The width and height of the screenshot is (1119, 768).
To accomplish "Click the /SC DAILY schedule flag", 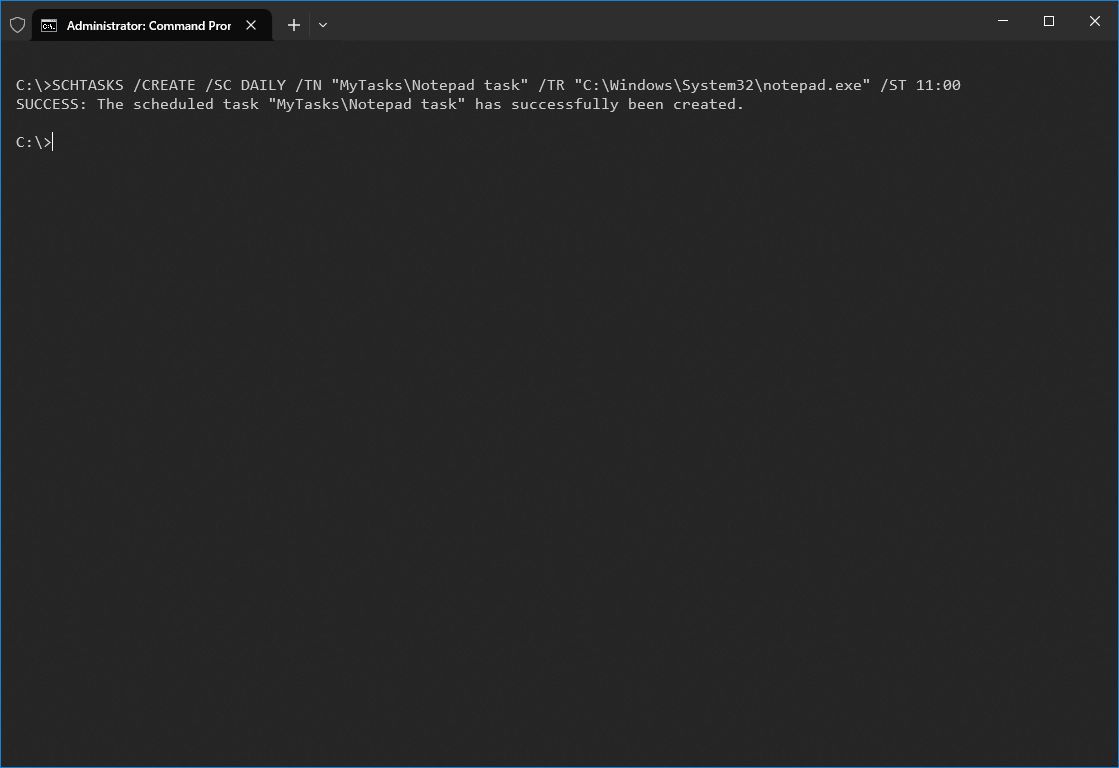I will pyautogui.click(x=247, y=85).
